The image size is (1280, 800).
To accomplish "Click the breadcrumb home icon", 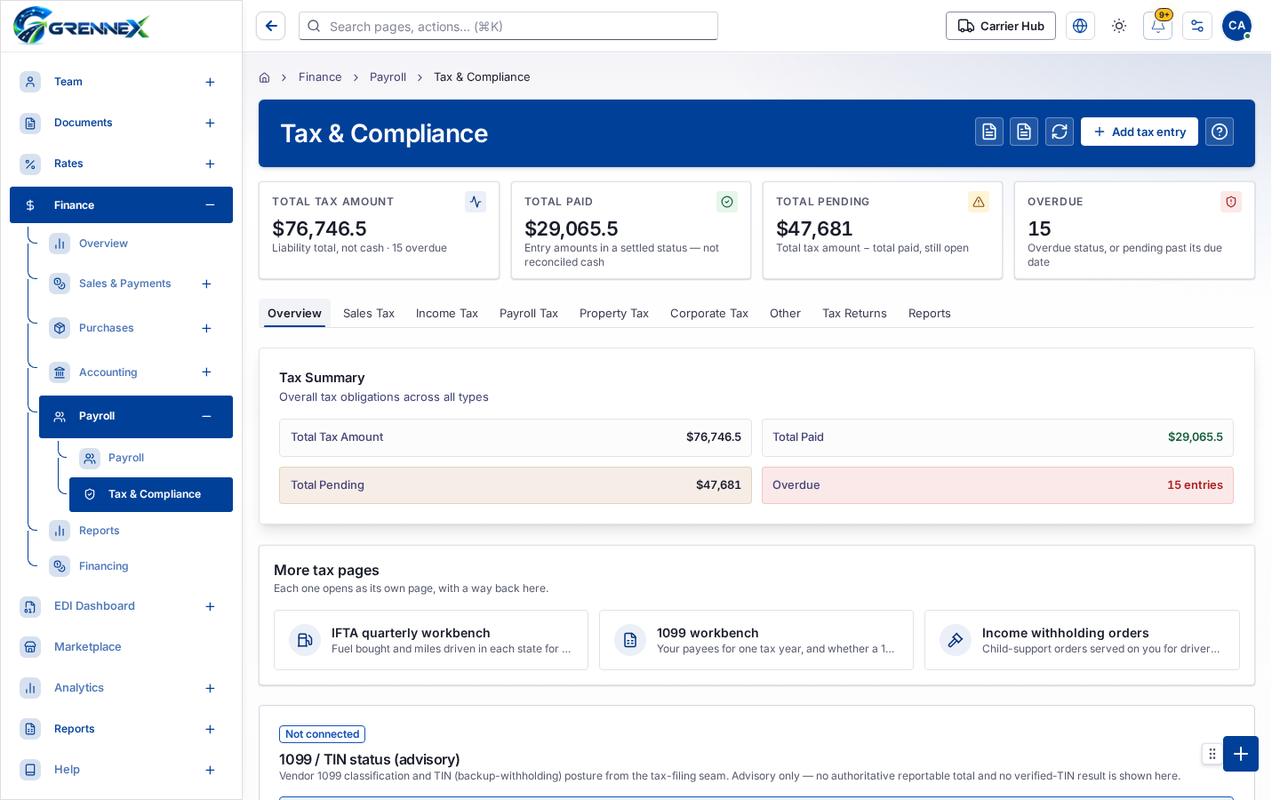I will pos(264,77).
